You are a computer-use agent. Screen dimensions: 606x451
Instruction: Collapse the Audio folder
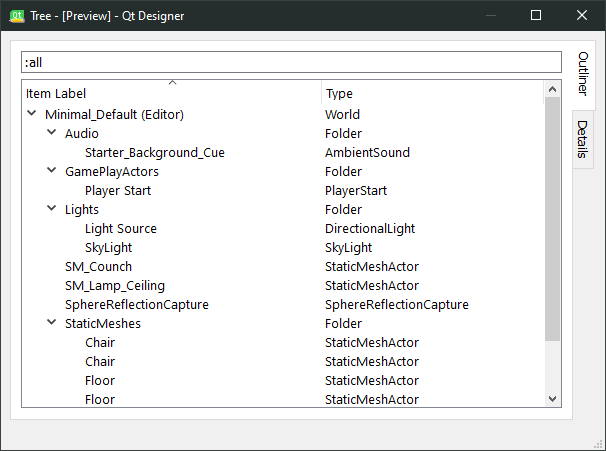[x=52, y=133]
